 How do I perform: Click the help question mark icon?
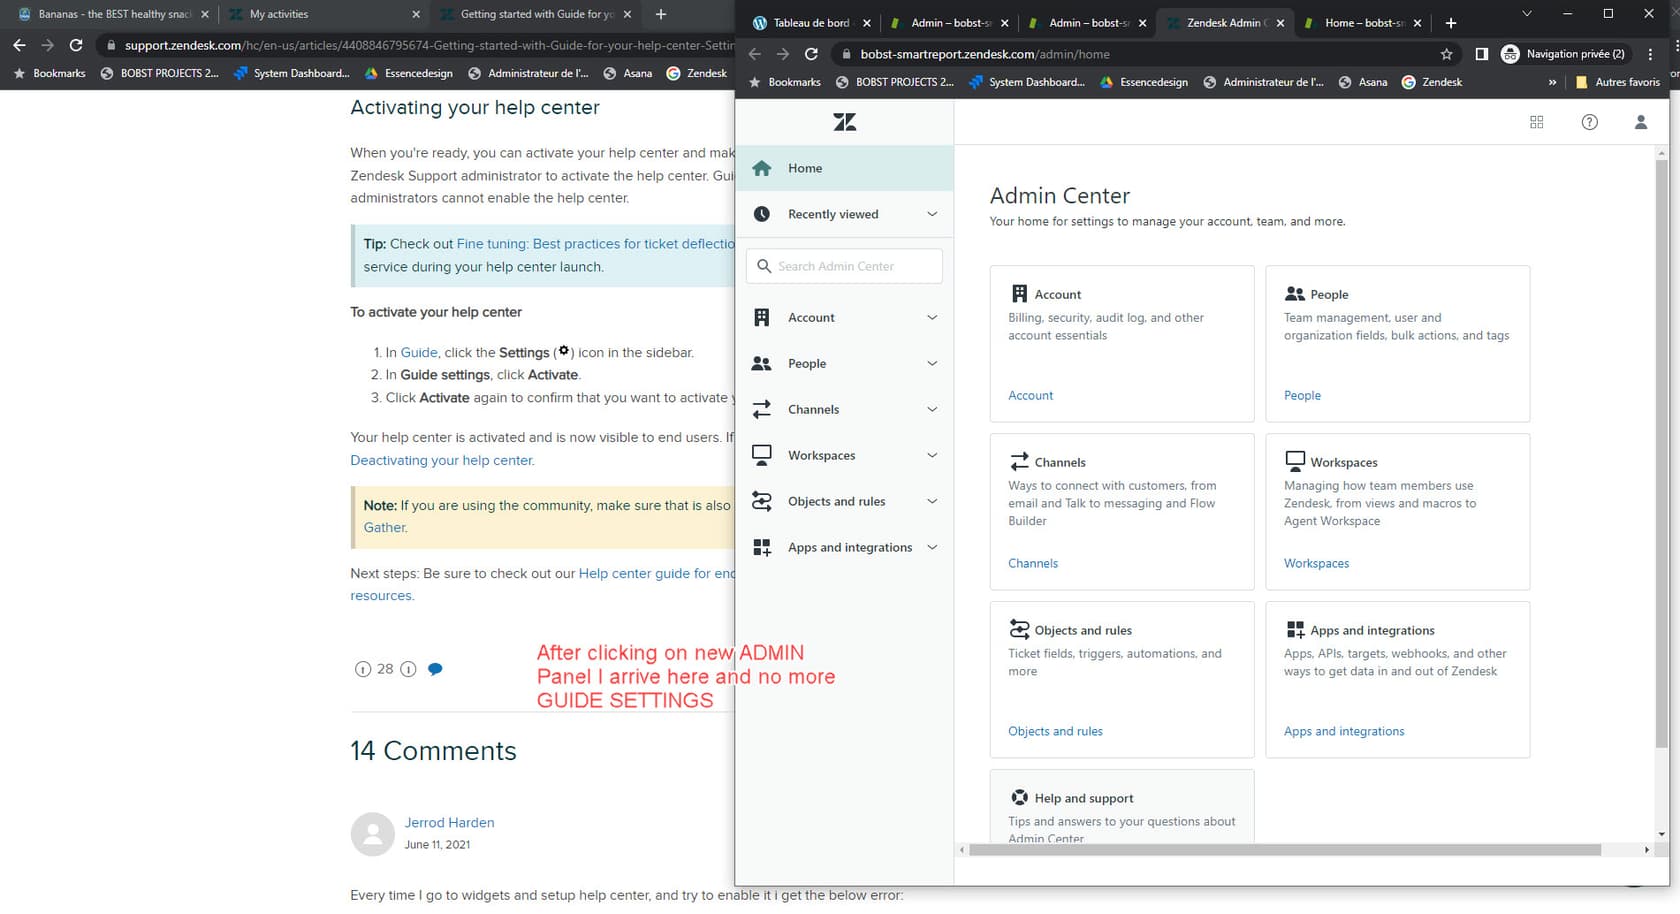[1589, 122]
